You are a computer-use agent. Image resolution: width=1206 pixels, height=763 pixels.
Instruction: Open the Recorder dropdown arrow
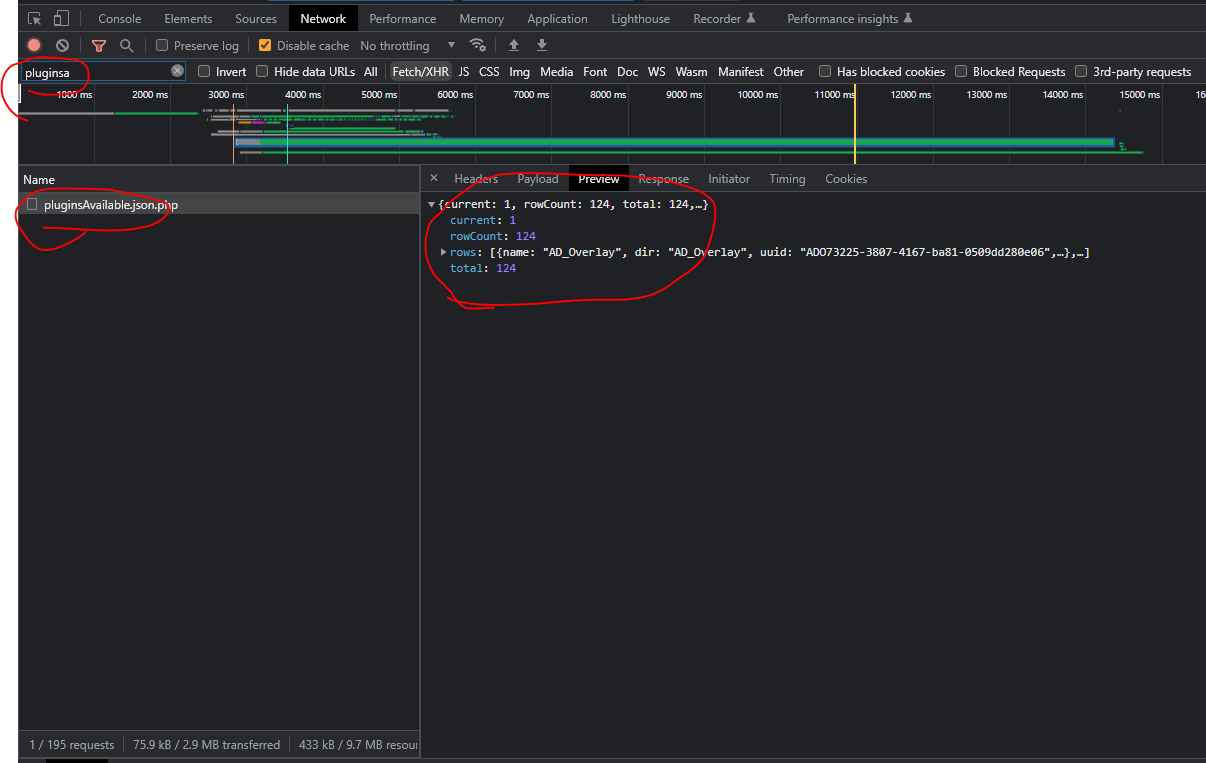pyautogui.click(x=752, y=18)
